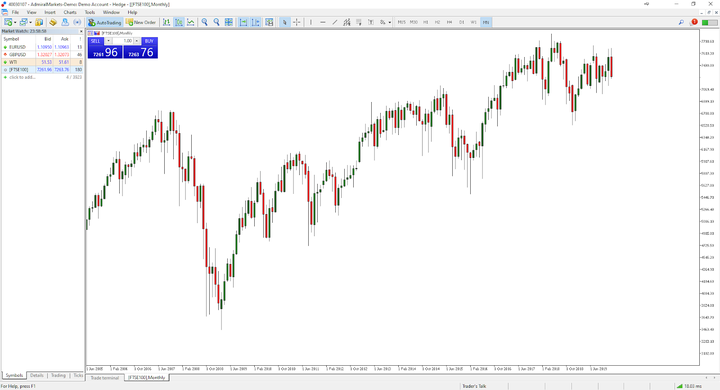Viewport: 720px width, 390px height.
Task: Select the crosshair tool
Action: pyautogui.click(x=297, y=22)
